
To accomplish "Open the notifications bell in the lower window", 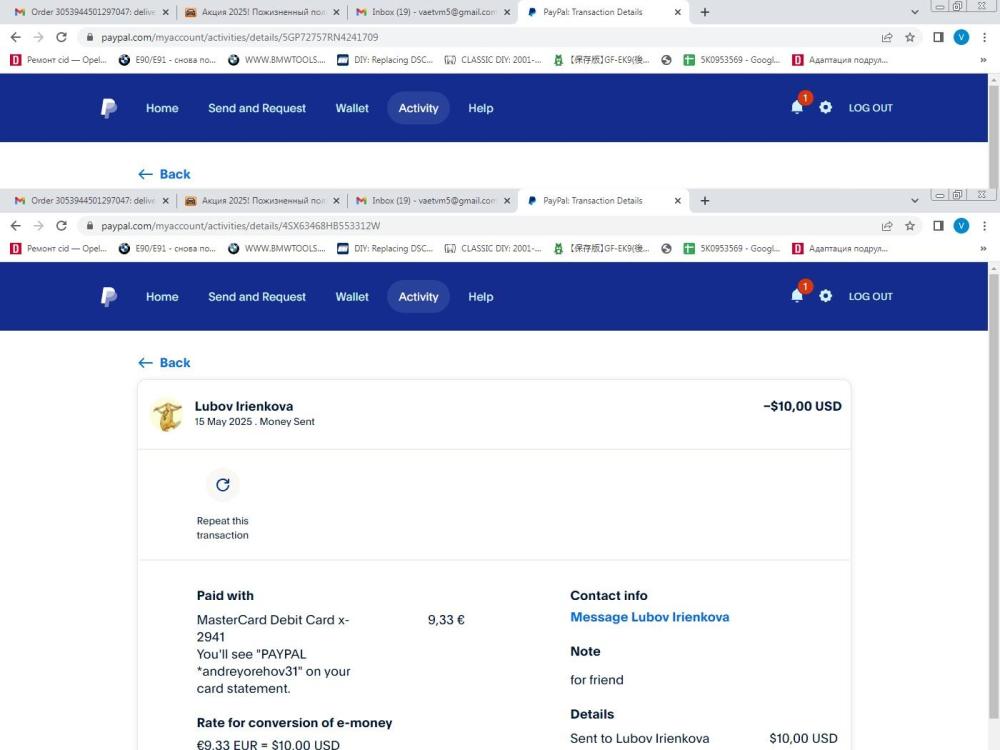I will (x=797, y=295).
